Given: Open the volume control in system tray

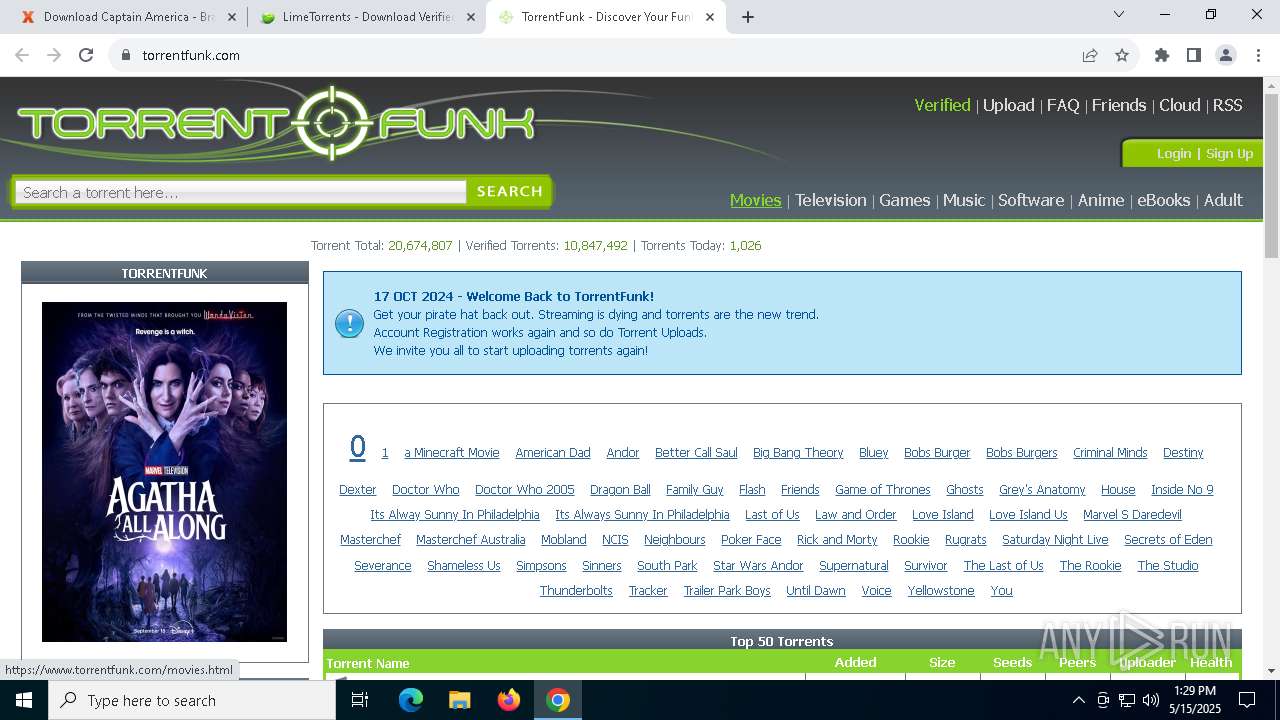Looking at the screenshot, I should (x=1151, y=700).
